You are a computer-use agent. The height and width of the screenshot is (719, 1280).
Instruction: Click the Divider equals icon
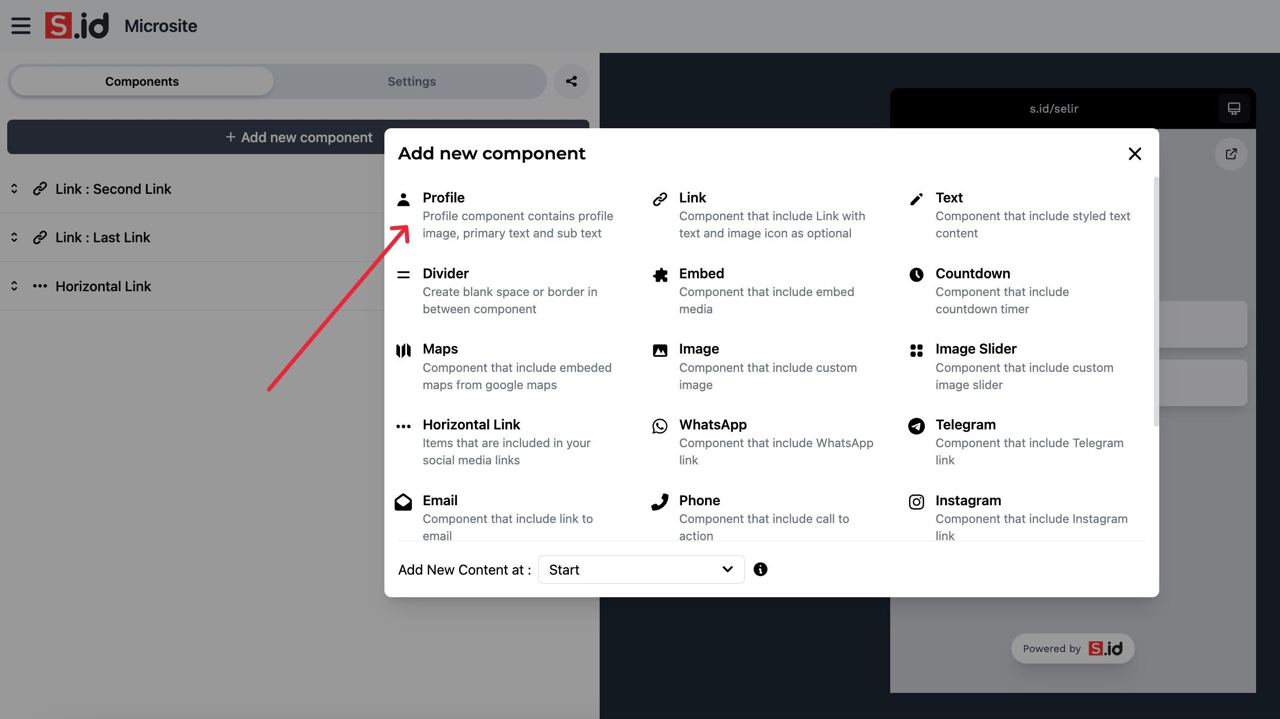tap(403, 274)
